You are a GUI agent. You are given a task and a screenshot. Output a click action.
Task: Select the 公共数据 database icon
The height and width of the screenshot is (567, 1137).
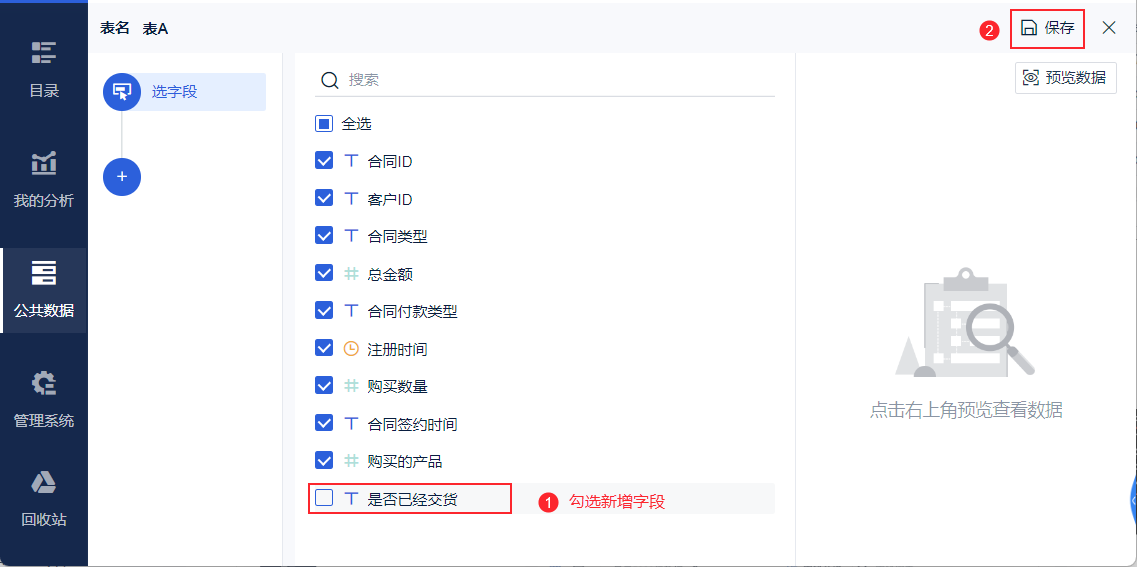pos(44,273)
